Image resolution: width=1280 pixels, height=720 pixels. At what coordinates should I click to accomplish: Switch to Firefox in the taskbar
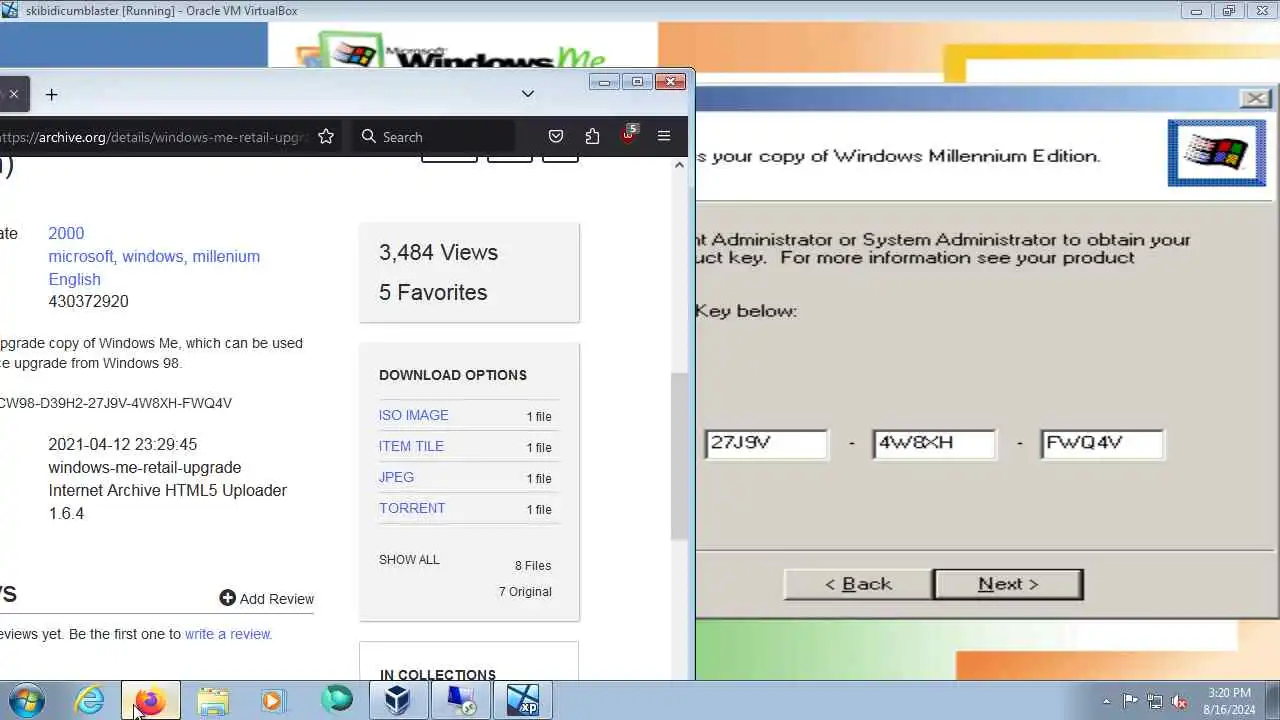coord(151,701)
